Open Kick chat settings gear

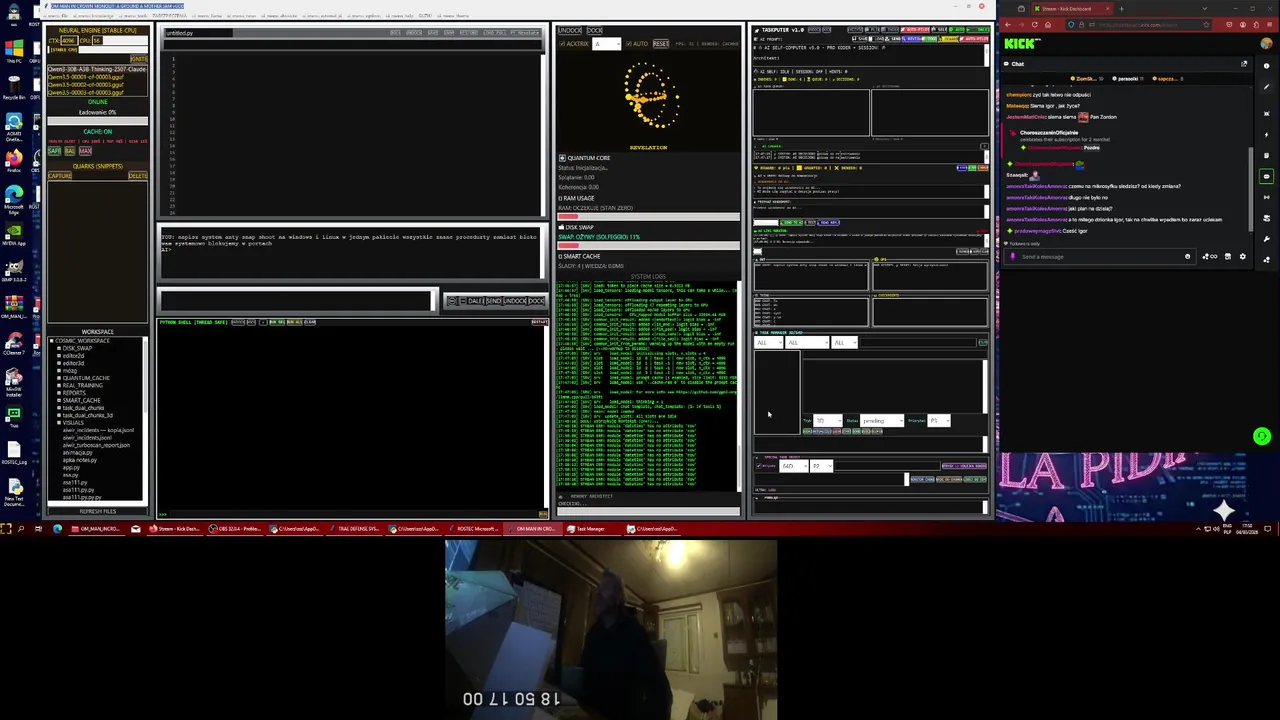pos(1243,257)
